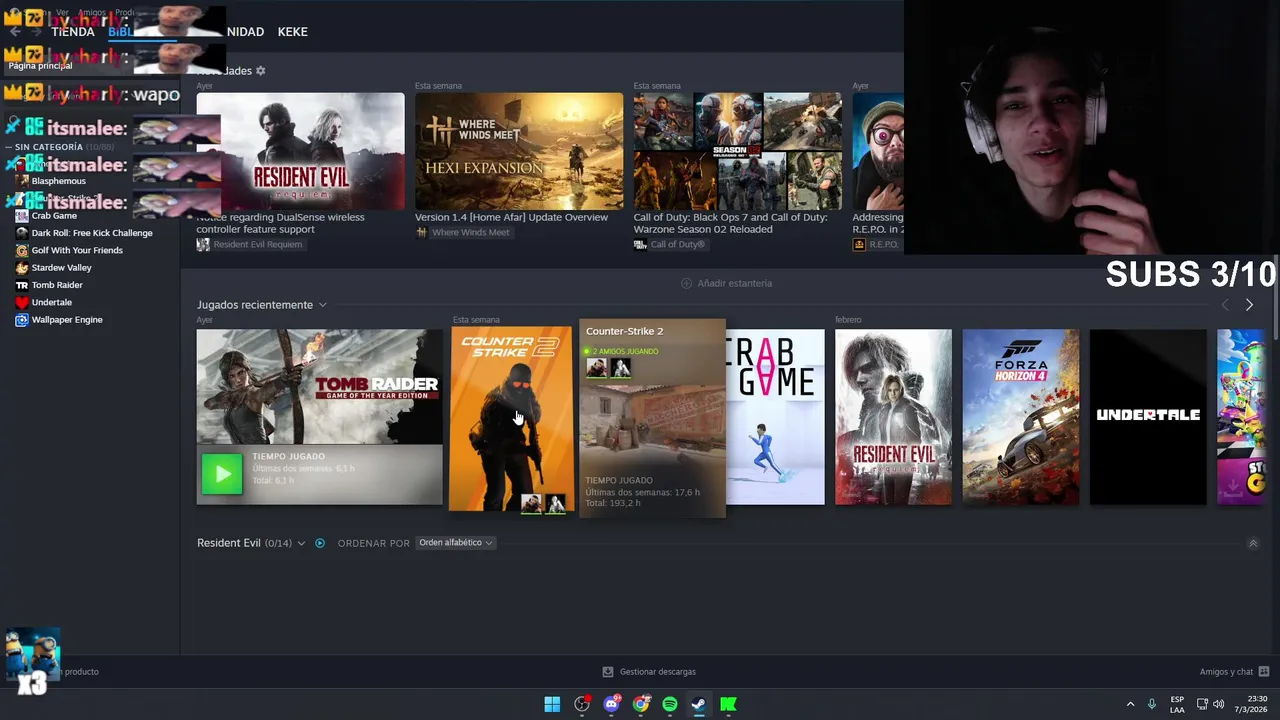The width and height of the screenshot is (1280, 720).
Task: Open Spotify from the taskbar
Action: (670, 704)
